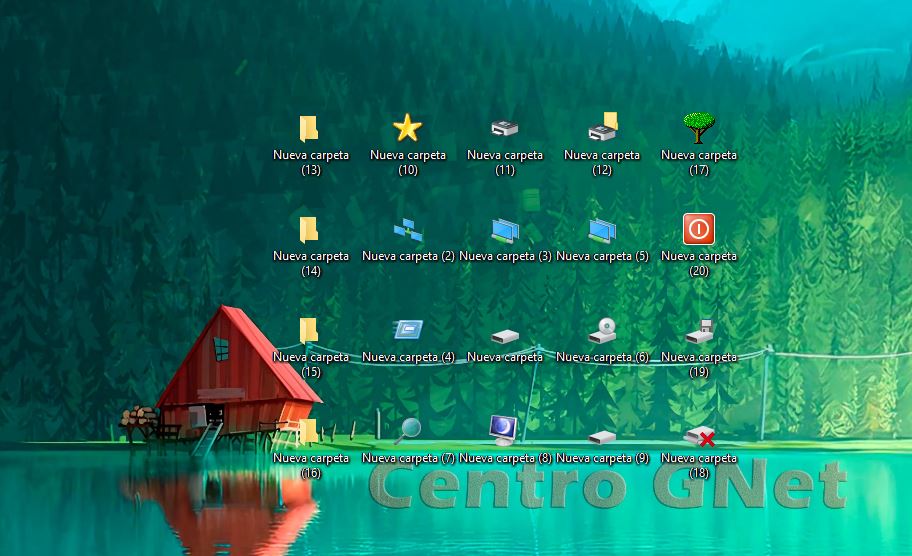Click the disconnected drive icon Nueva carpeta (18)
Viewport: 912px width, 556px height.
699,436
